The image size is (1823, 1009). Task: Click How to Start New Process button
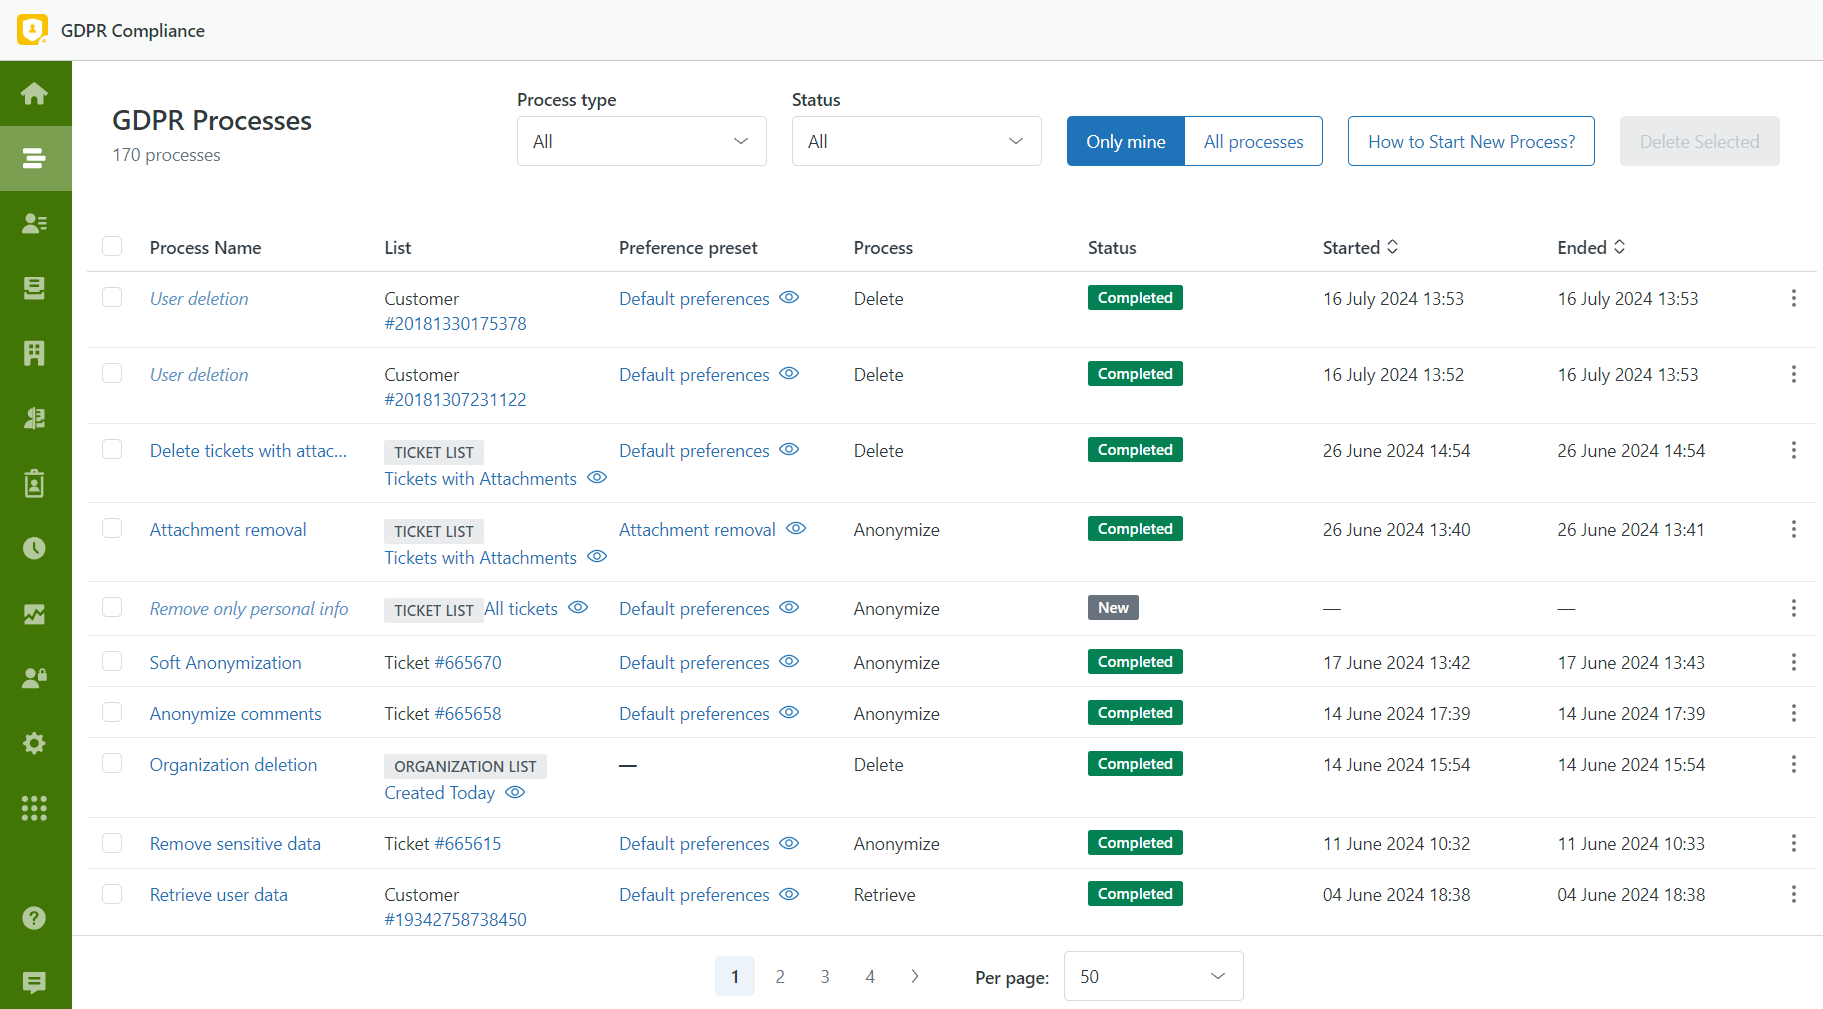[1471, 141]
